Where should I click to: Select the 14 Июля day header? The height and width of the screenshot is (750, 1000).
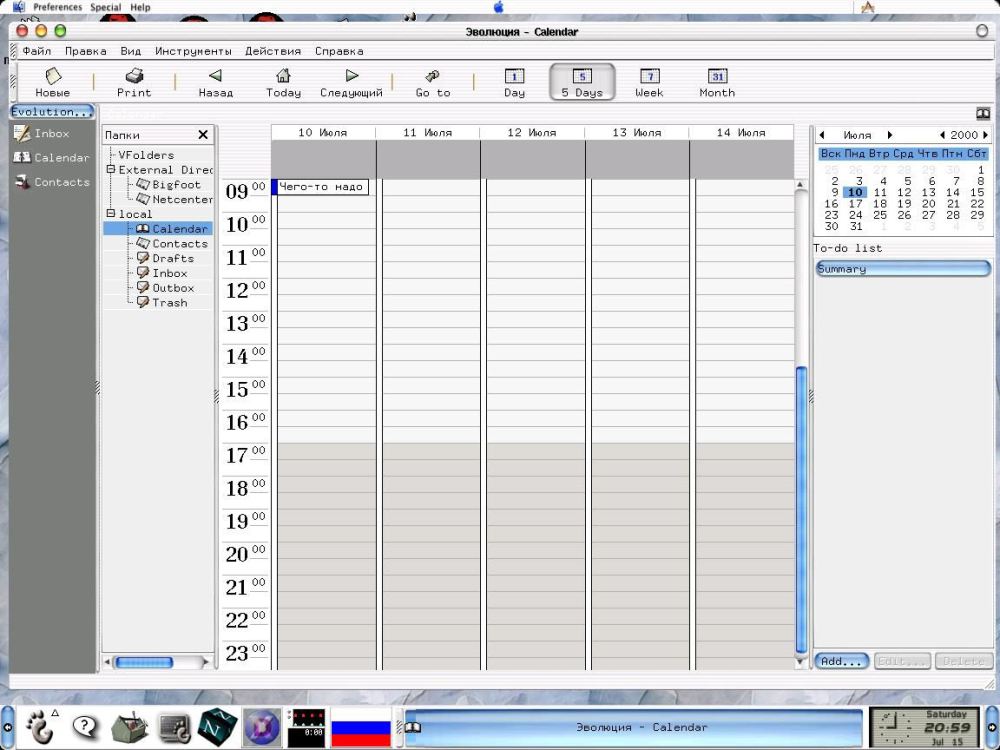coord(741,133)
